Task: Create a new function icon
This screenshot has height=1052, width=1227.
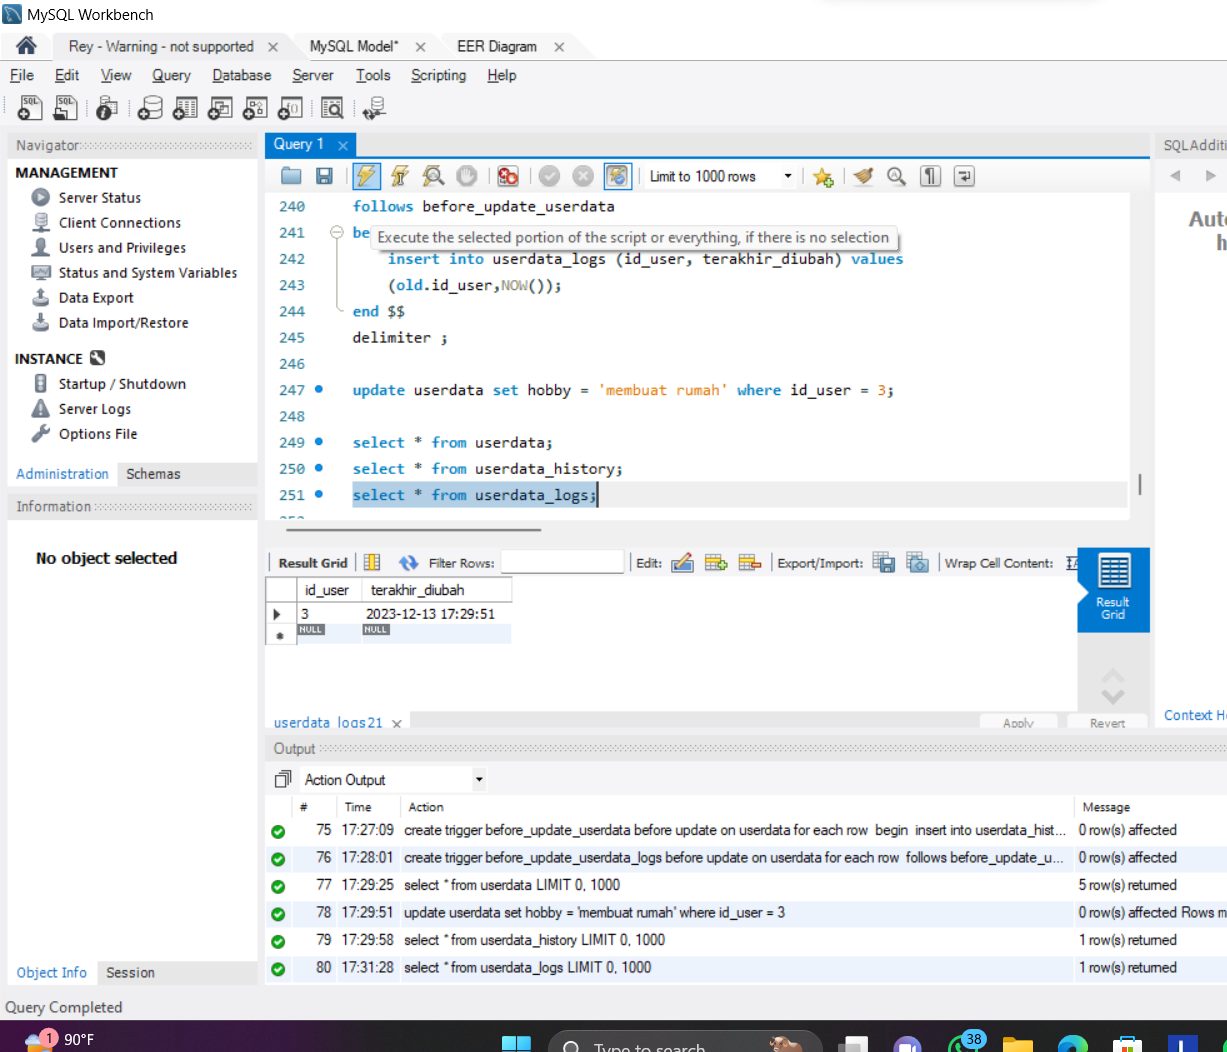Action: (290, 108)
